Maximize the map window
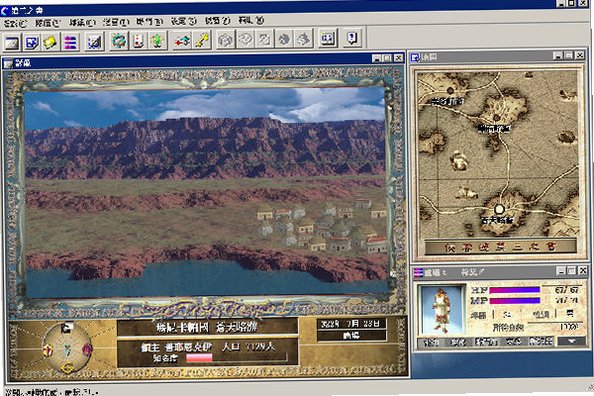This screenshot has width=594, height=396. [x=569, y=56]
